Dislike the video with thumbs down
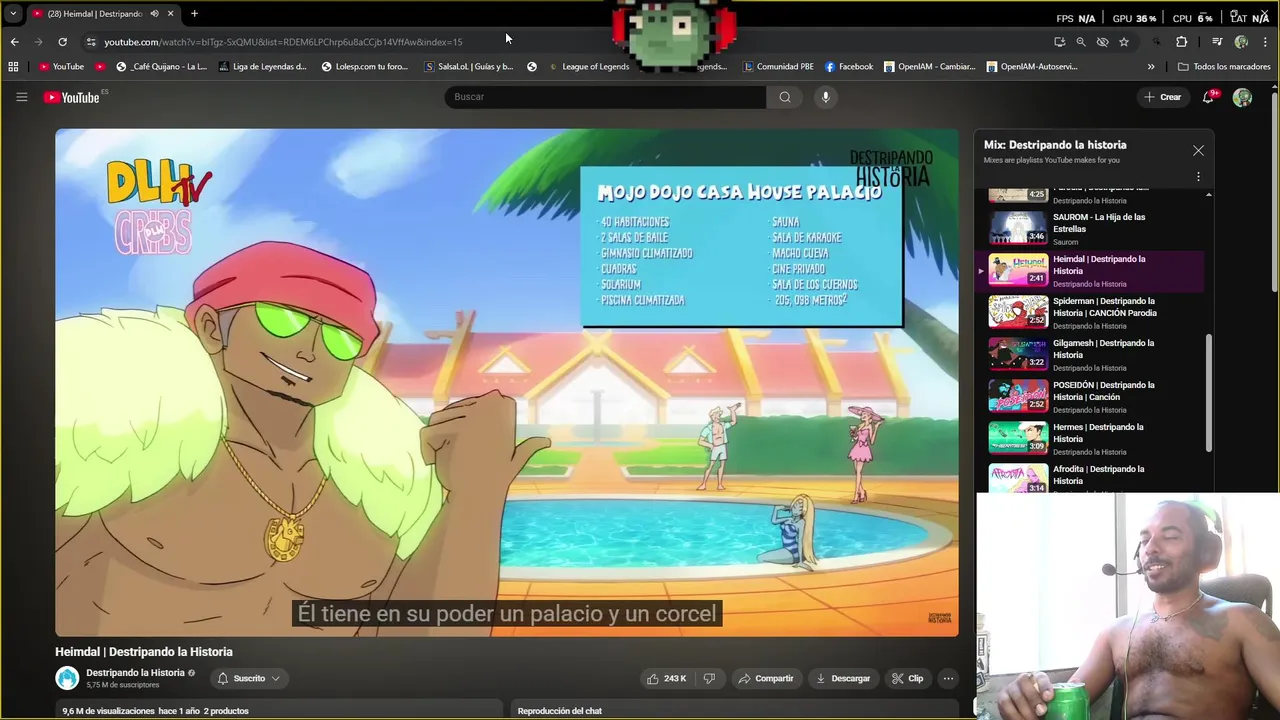 [709, 678]
